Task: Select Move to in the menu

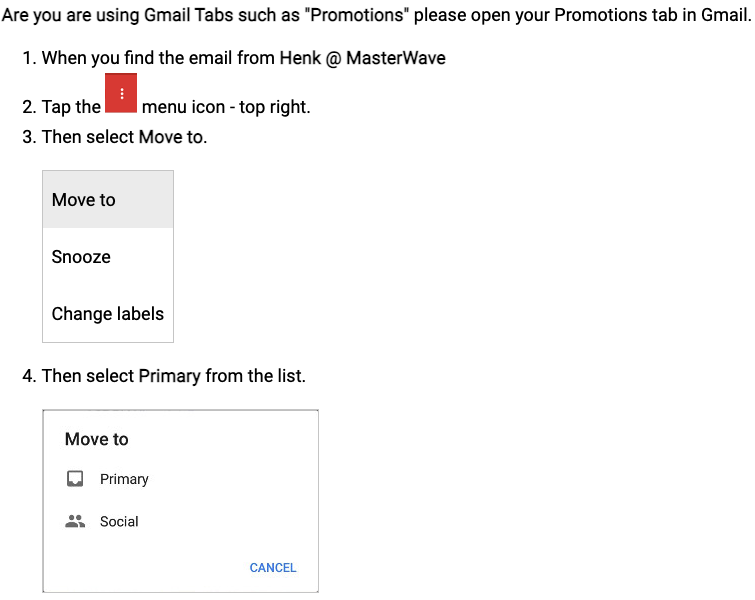Action: point(108,199)
